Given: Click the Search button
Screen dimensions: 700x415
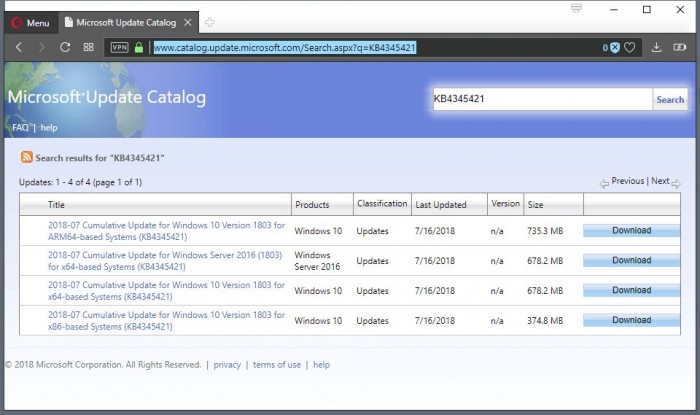Looking at the screenshot, I should [670, 100].
